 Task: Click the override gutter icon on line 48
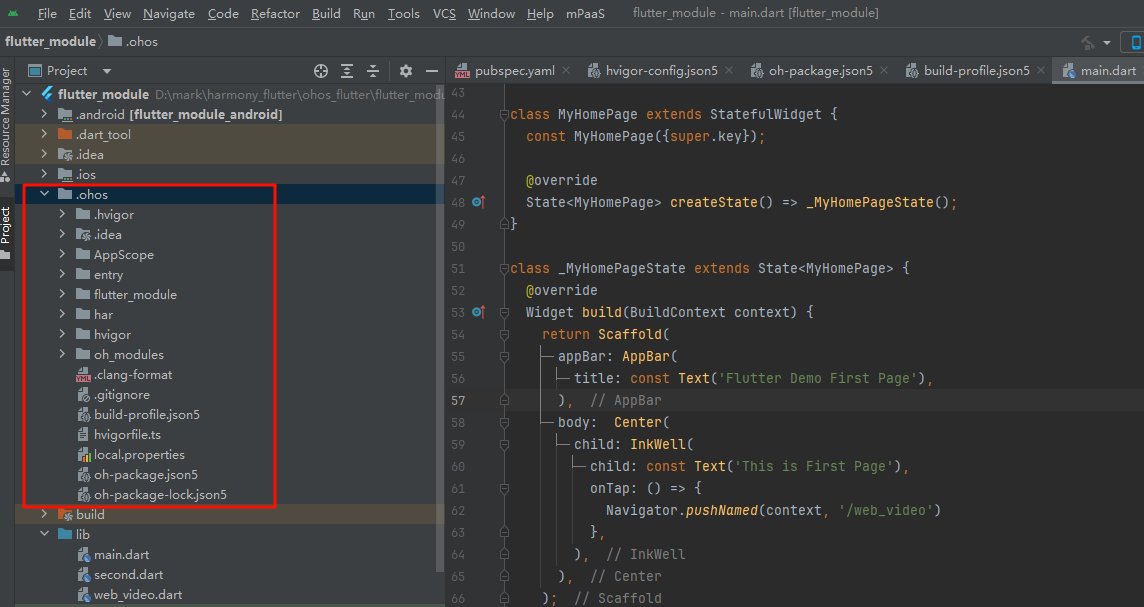pyautogui.click(x=478, y=202)
